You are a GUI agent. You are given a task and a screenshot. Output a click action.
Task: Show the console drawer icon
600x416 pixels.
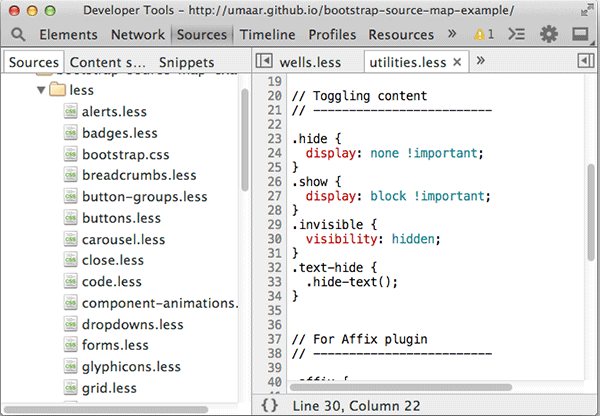516,34
